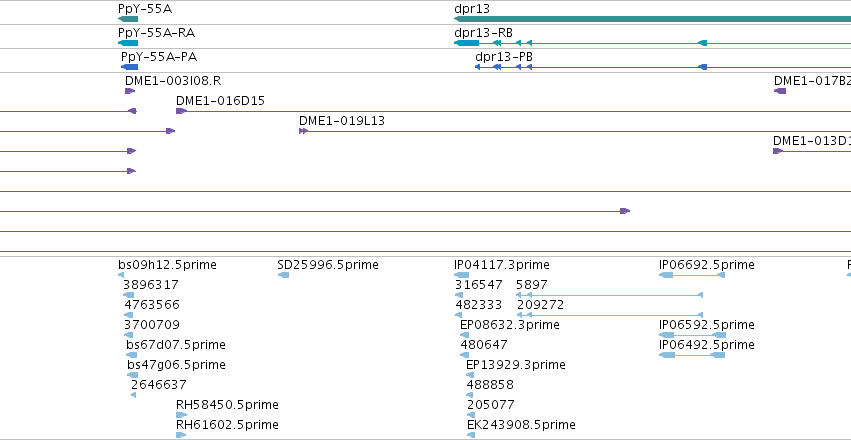Image resolution: width=851 pixels, height=440 pixels.
Task: Click the 480647 EST glyph
Action: click(x=465, y=355)
